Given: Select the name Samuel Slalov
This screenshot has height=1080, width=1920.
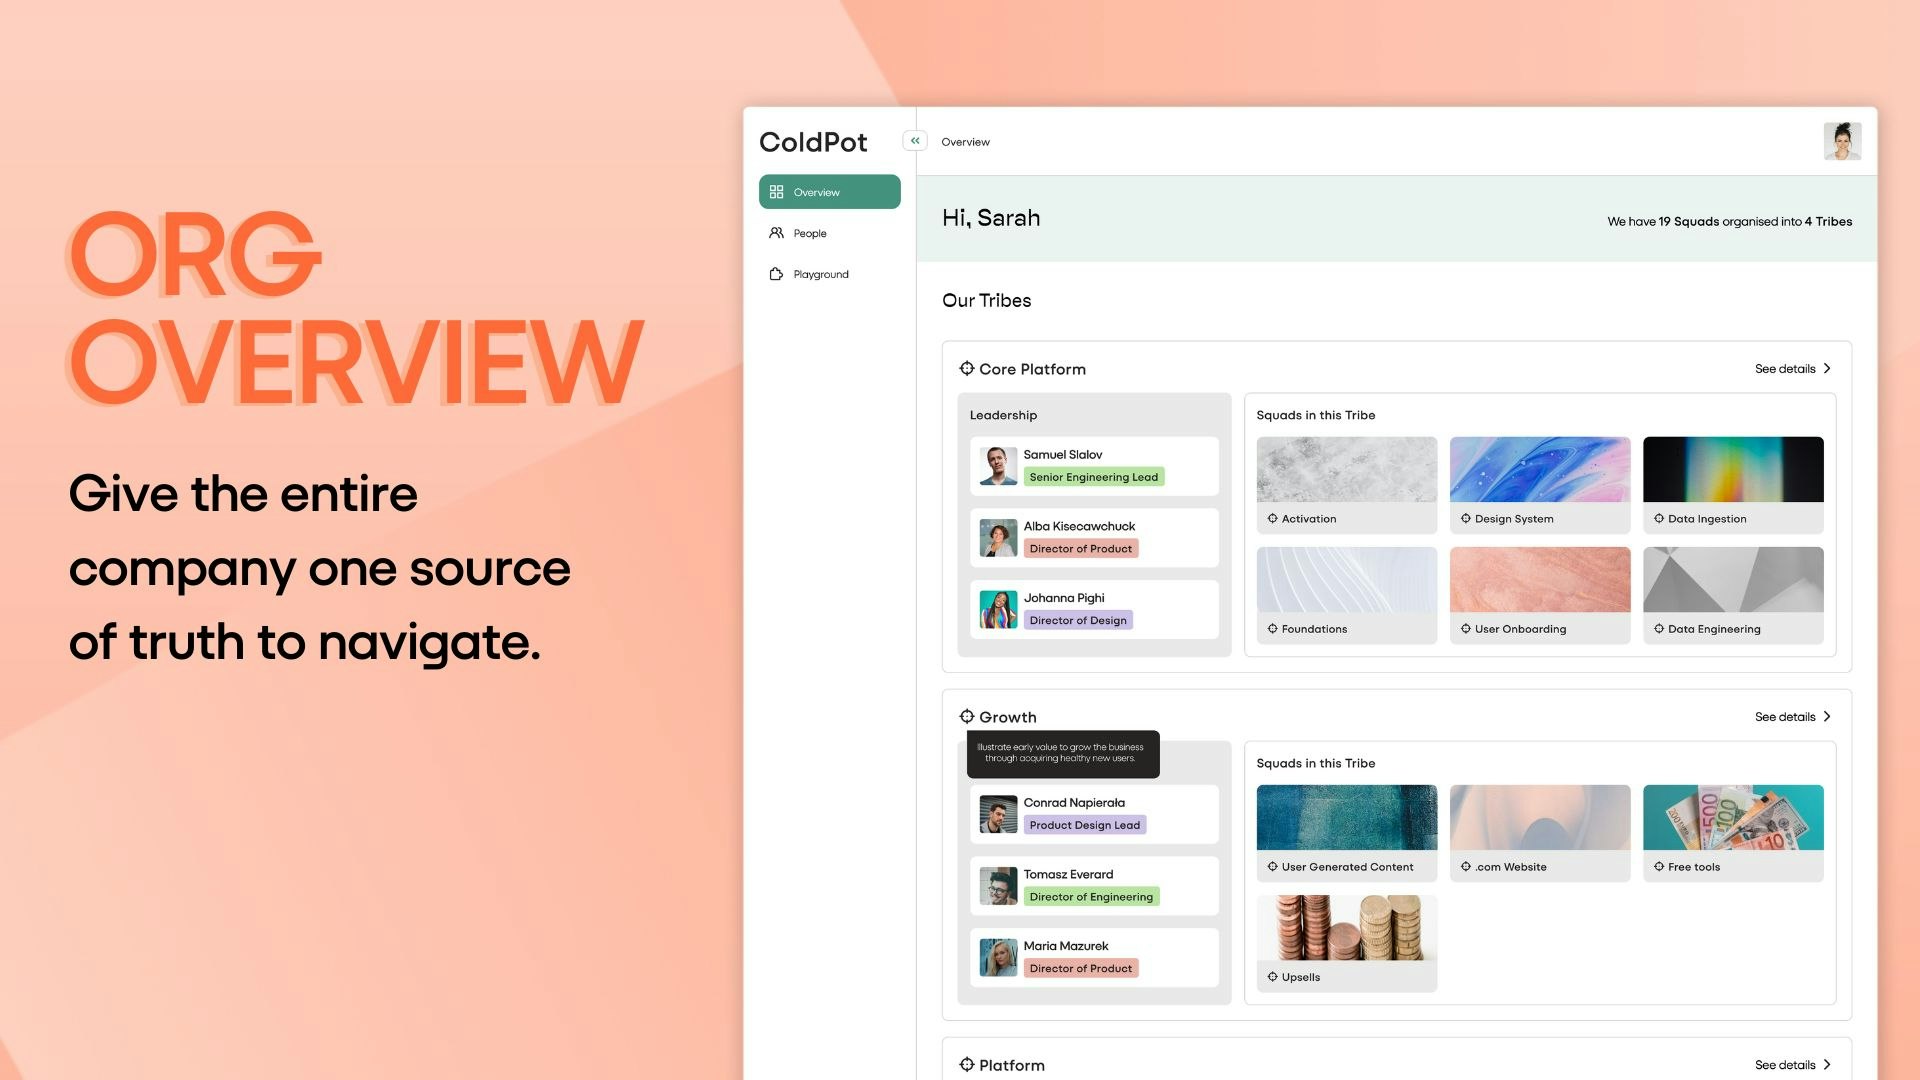Looking at the screenshot, I should [1062, 454].
